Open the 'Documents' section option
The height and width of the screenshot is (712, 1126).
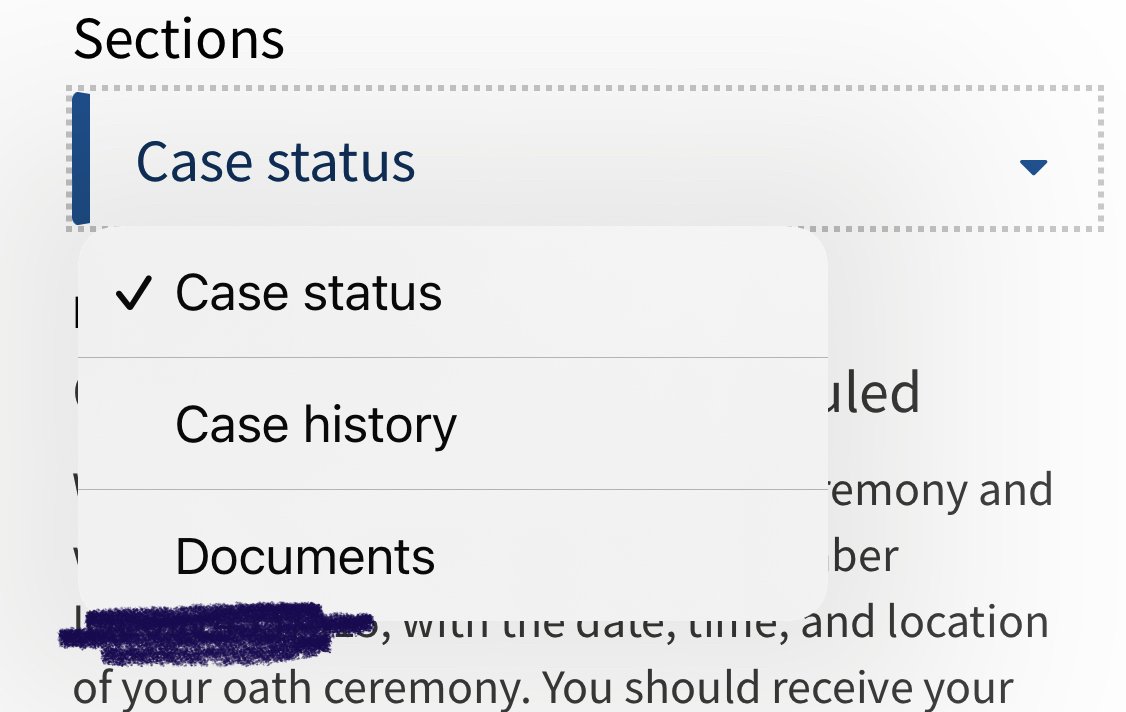452,556
